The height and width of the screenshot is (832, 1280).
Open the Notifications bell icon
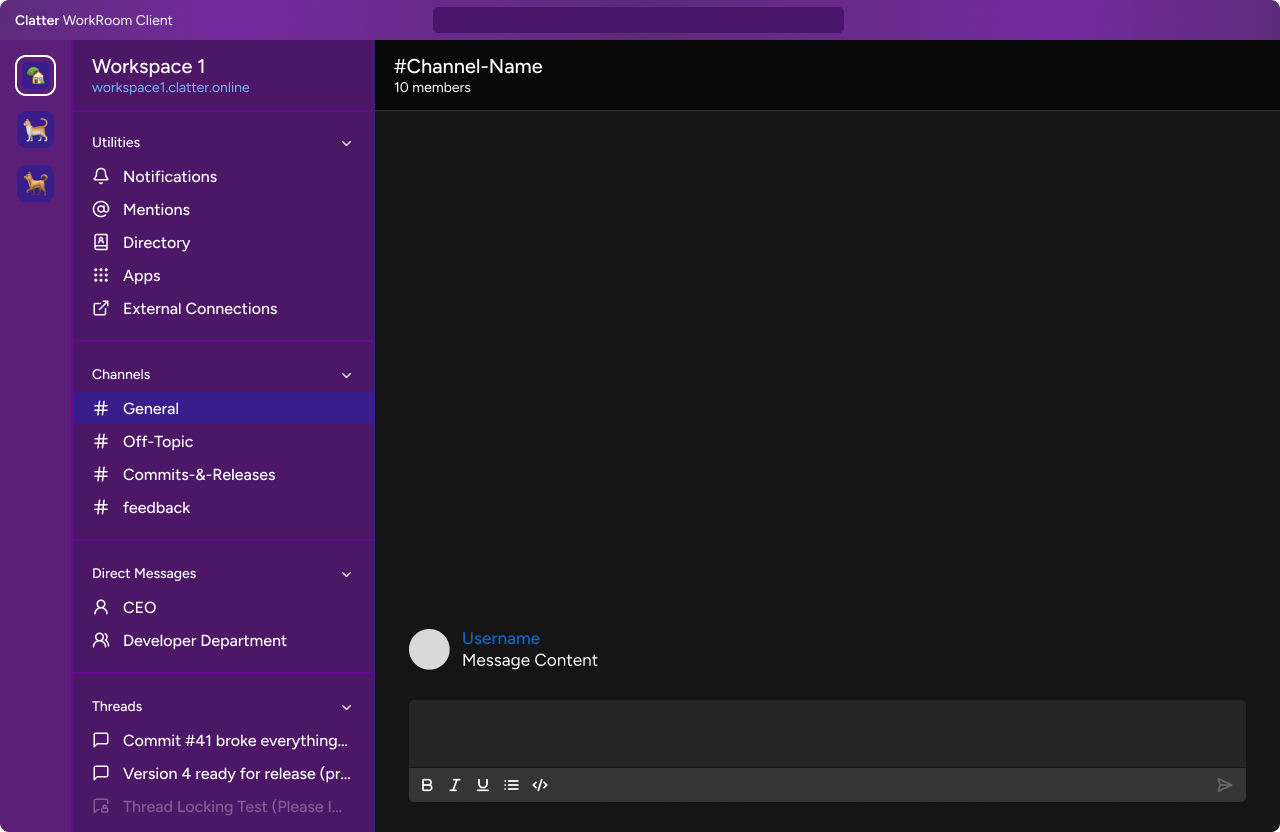pyautogui.click(x=100, y=176)
